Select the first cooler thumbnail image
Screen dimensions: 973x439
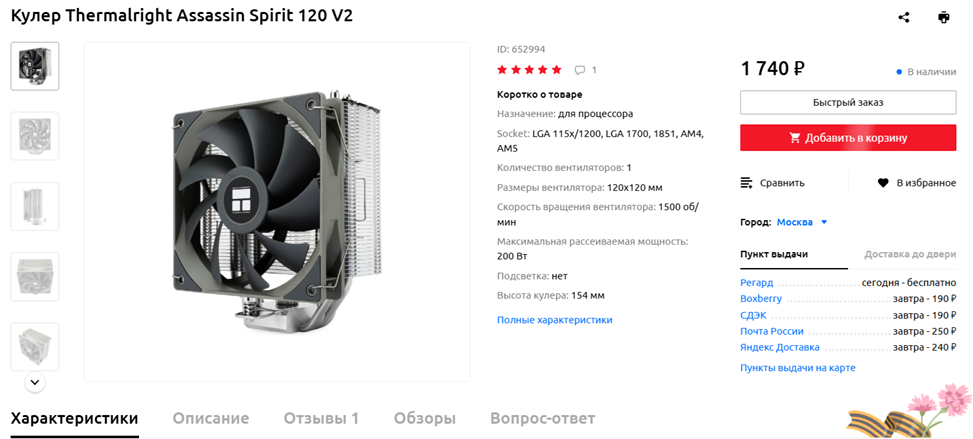[x=35, y=66]
